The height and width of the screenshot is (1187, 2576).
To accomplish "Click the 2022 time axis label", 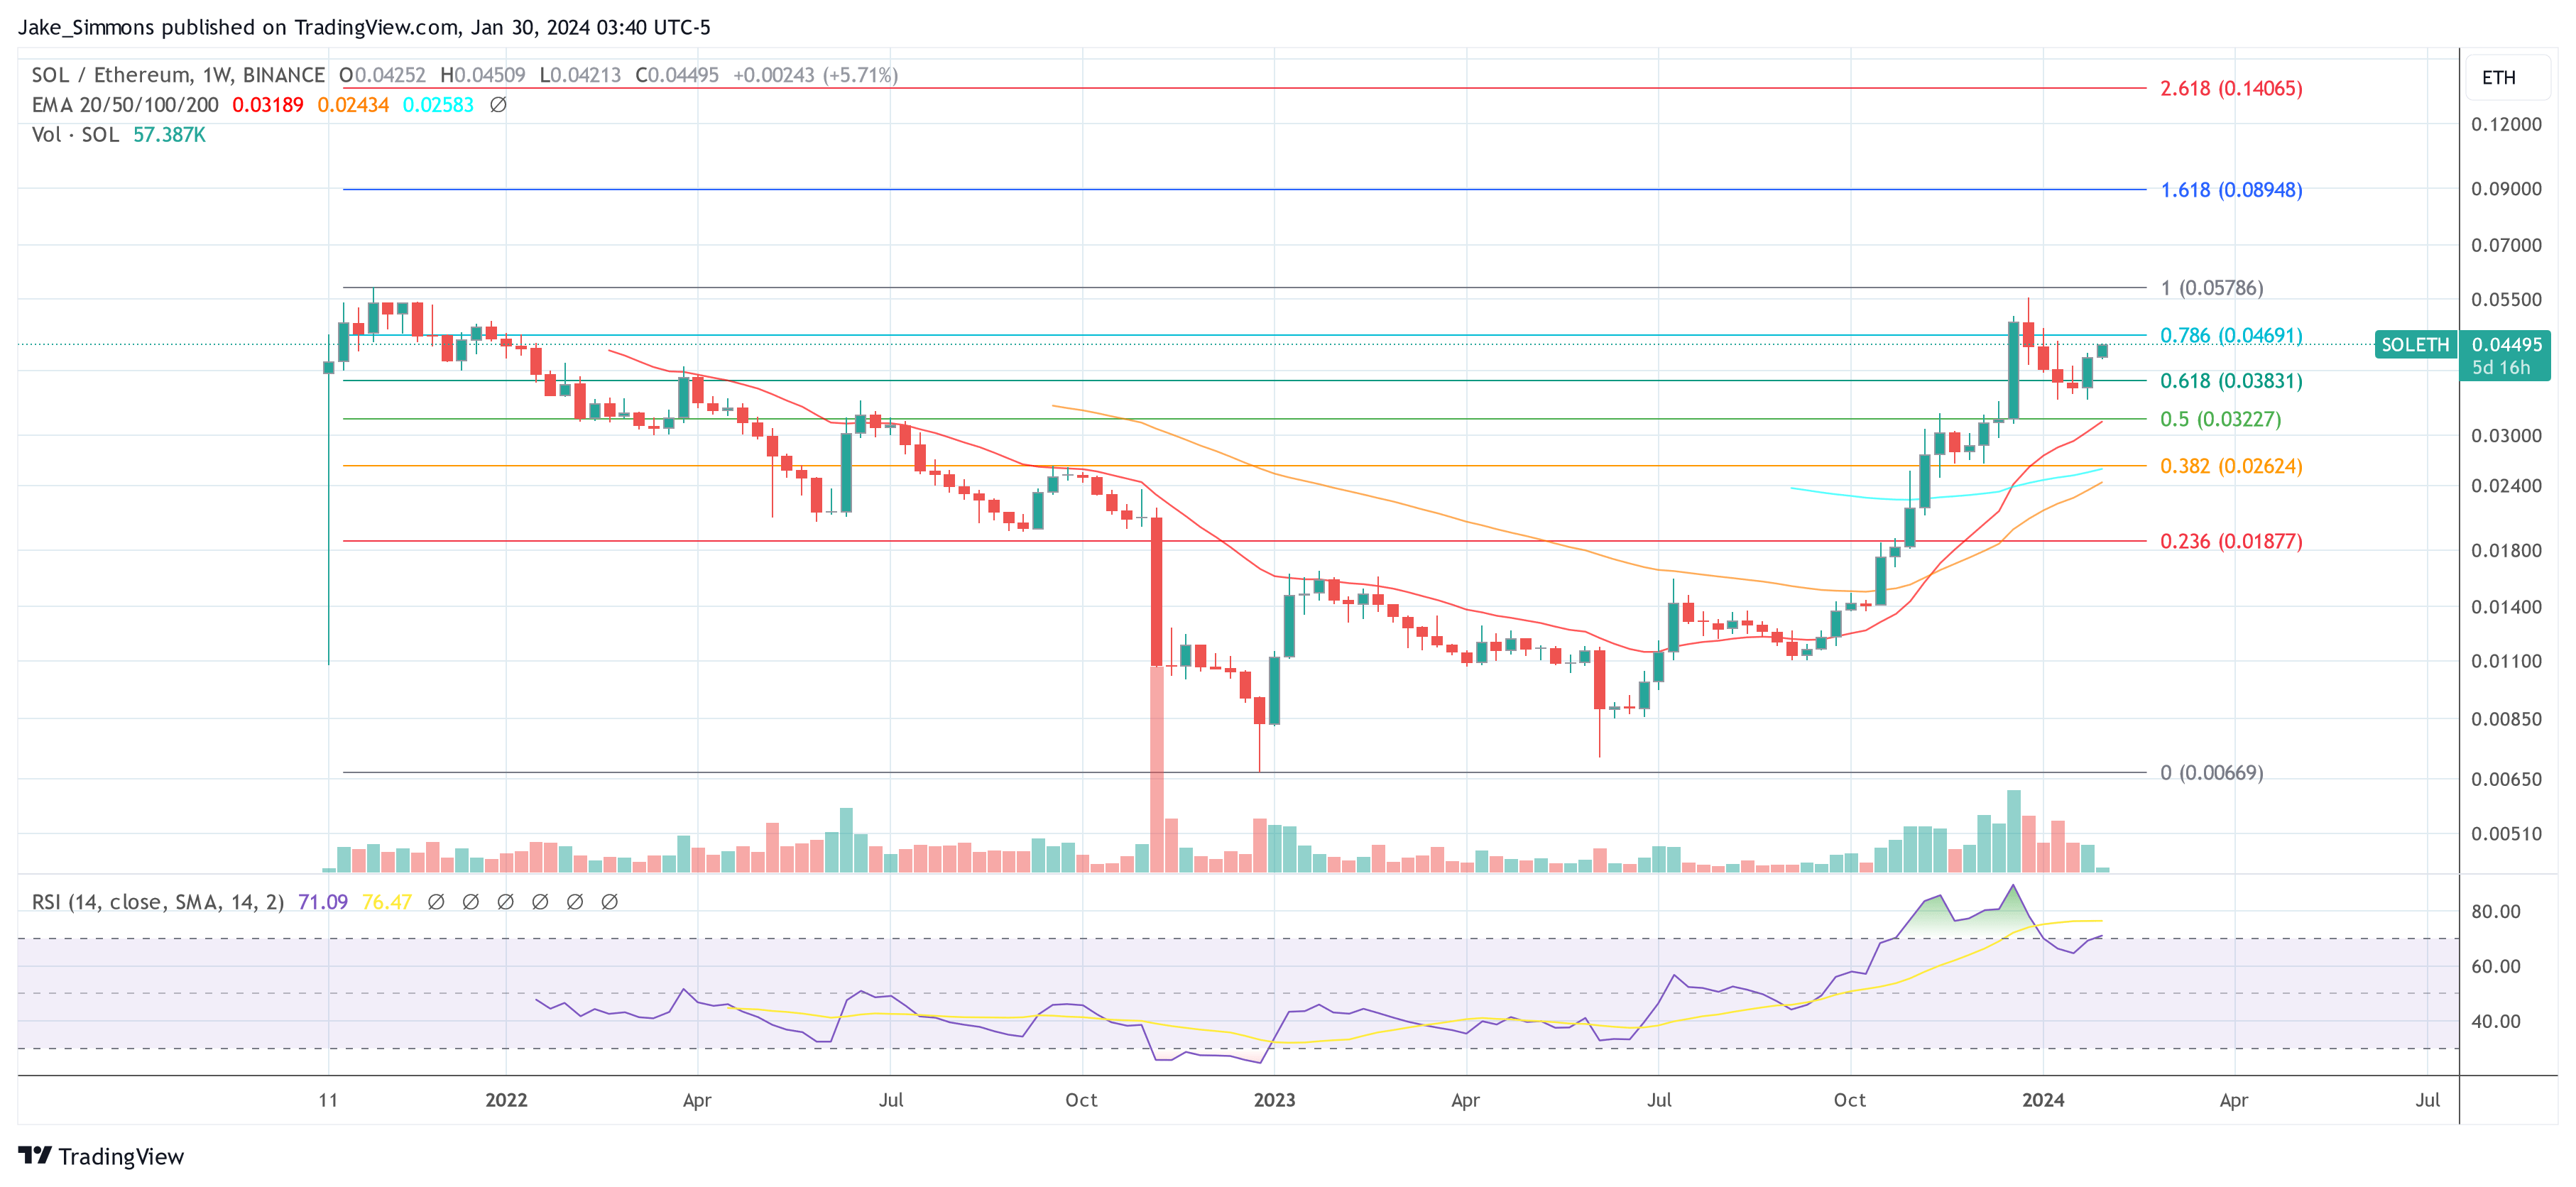I will [506, 1100].
